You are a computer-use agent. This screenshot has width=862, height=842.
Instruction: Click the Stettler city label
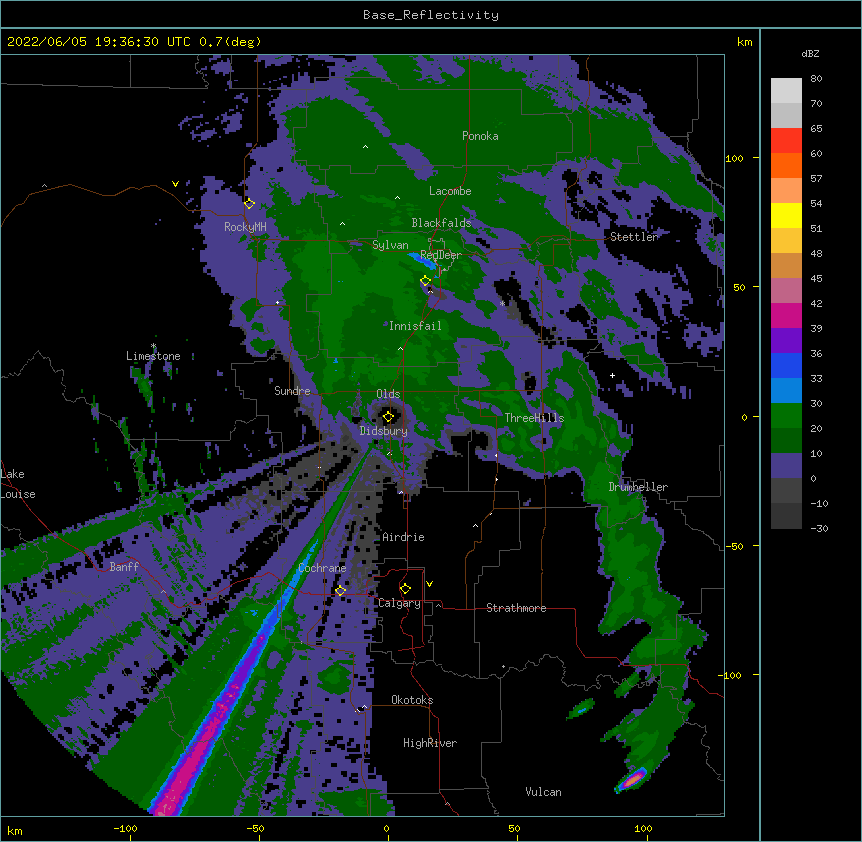pyautogui.click(x=634, y=237)
